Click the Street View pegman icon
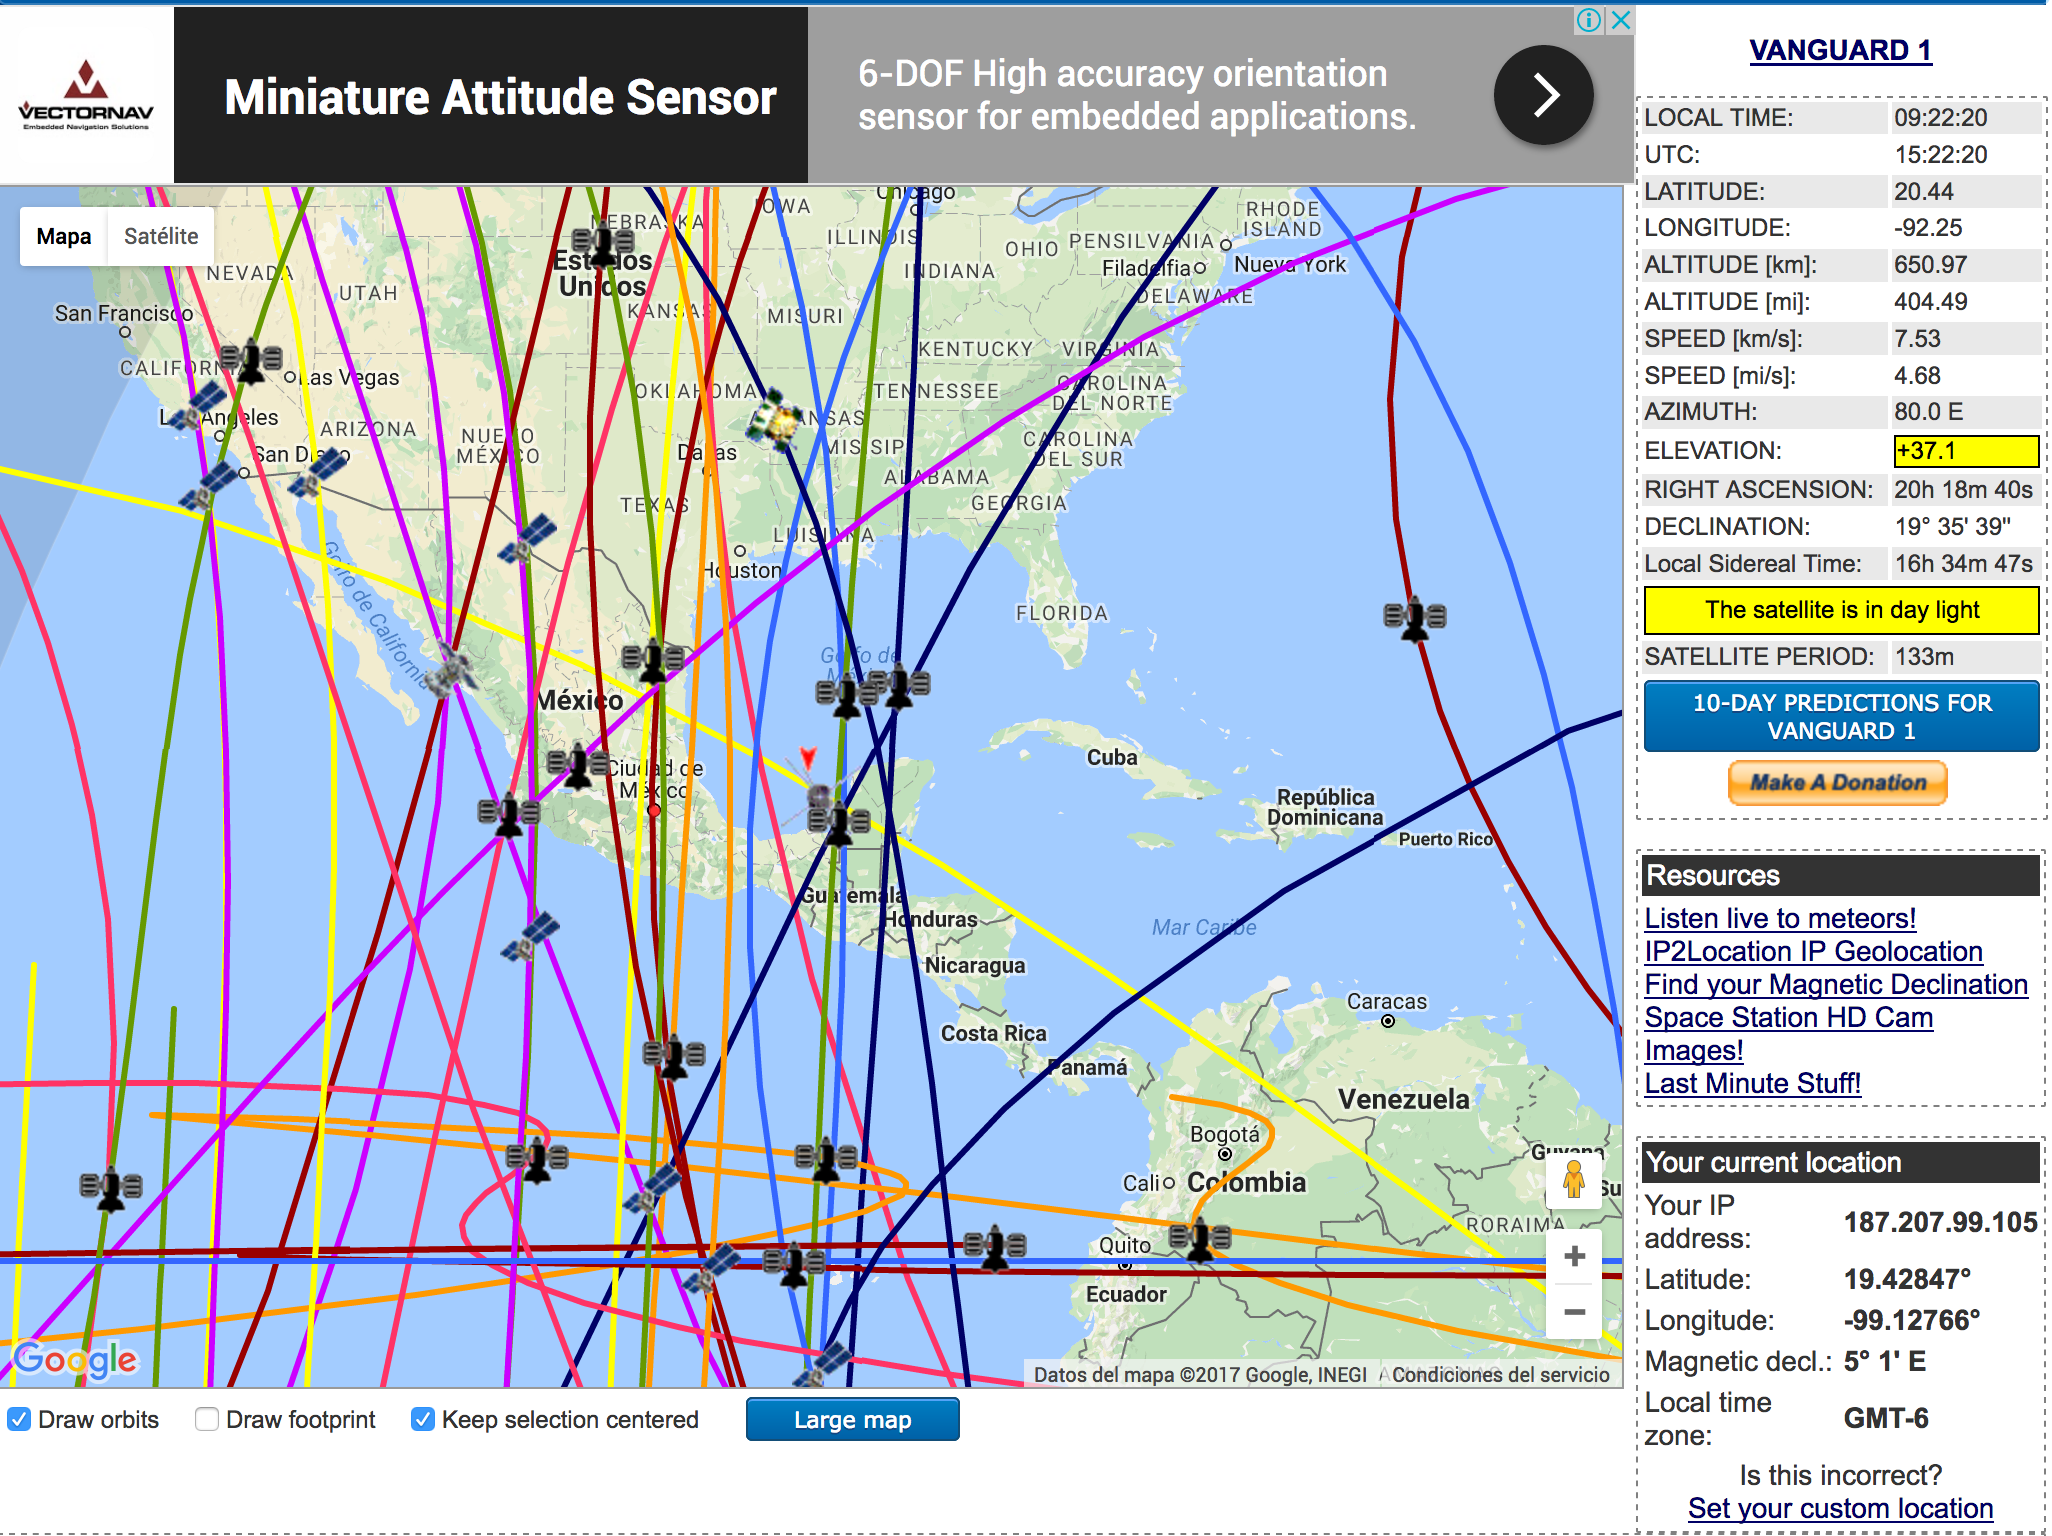The height and width of the screenshot is (1536, 2052). point(1574,1179)
